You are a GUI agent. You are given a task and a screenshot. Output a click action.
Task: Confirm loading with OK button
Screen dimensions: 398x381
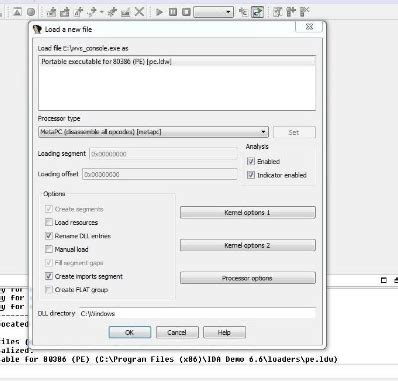(130, 332)
